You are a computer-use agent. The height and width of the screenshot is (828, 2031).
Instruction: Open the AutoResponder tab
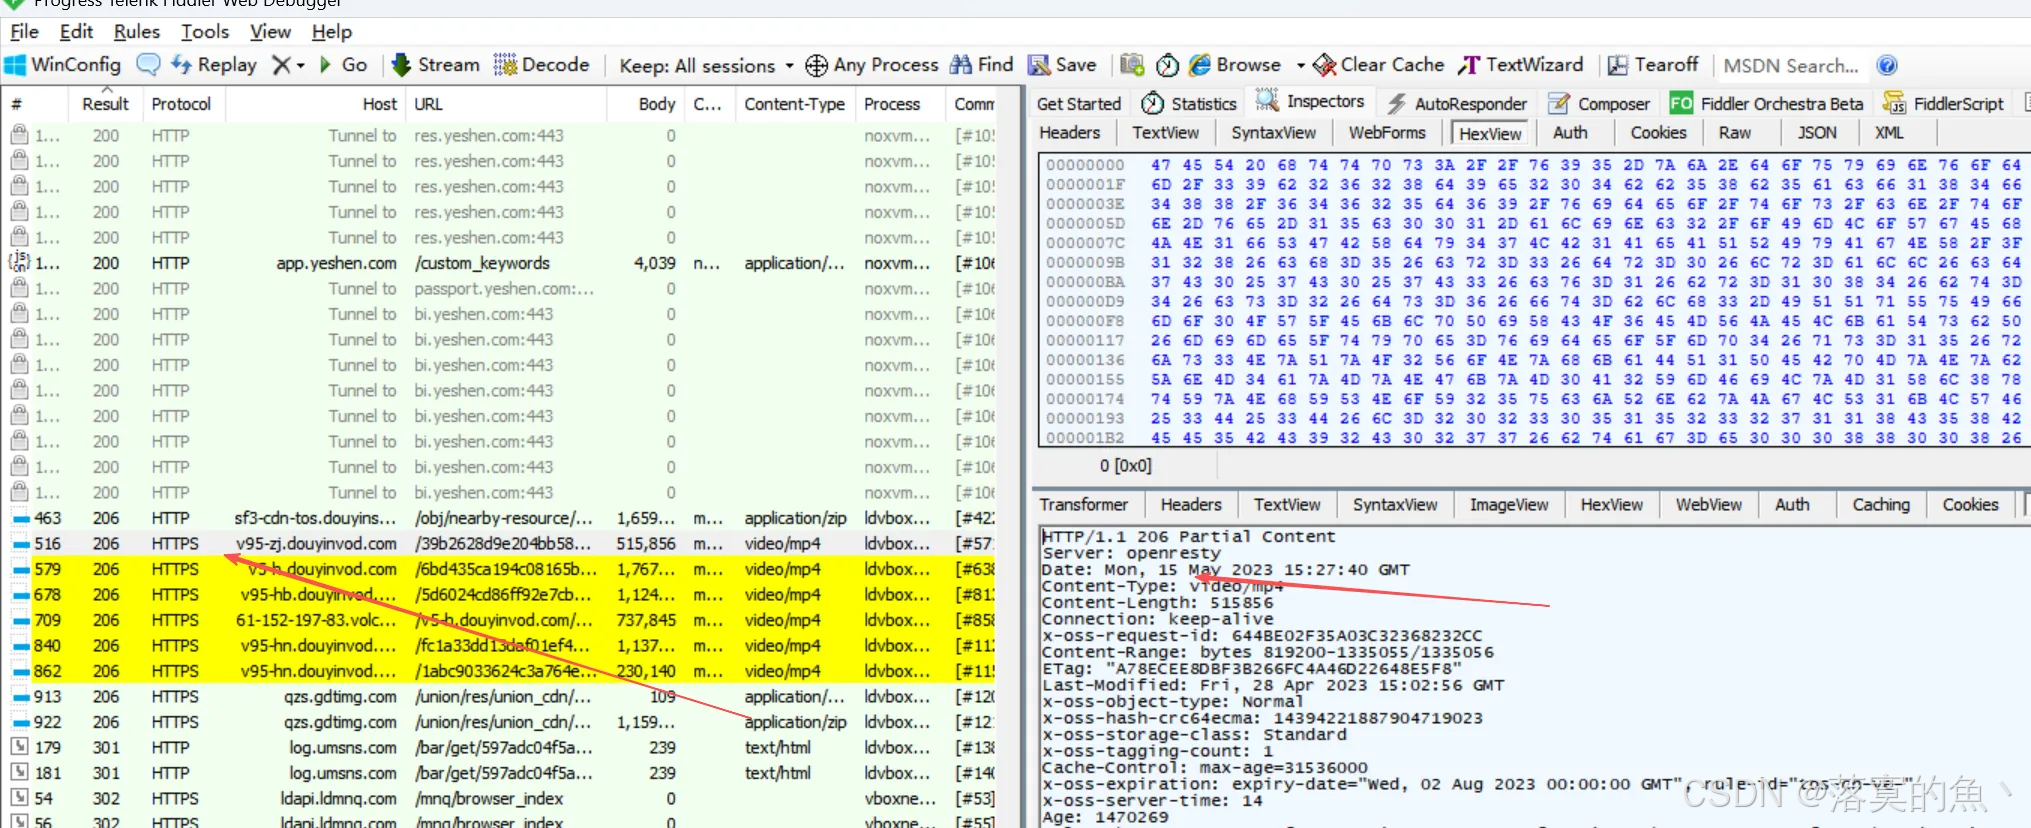click(1457, 103)
